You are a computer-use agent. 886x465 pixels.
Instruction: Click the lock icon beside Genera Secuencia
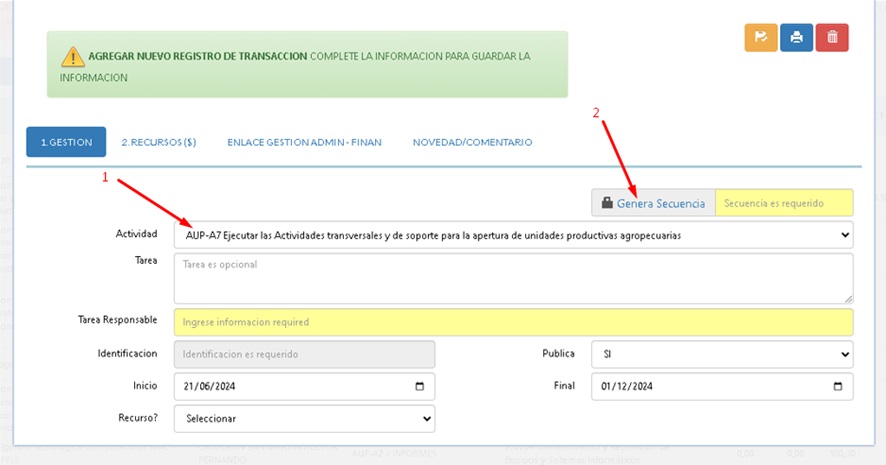pyautogui.click(x=607, y=203)
